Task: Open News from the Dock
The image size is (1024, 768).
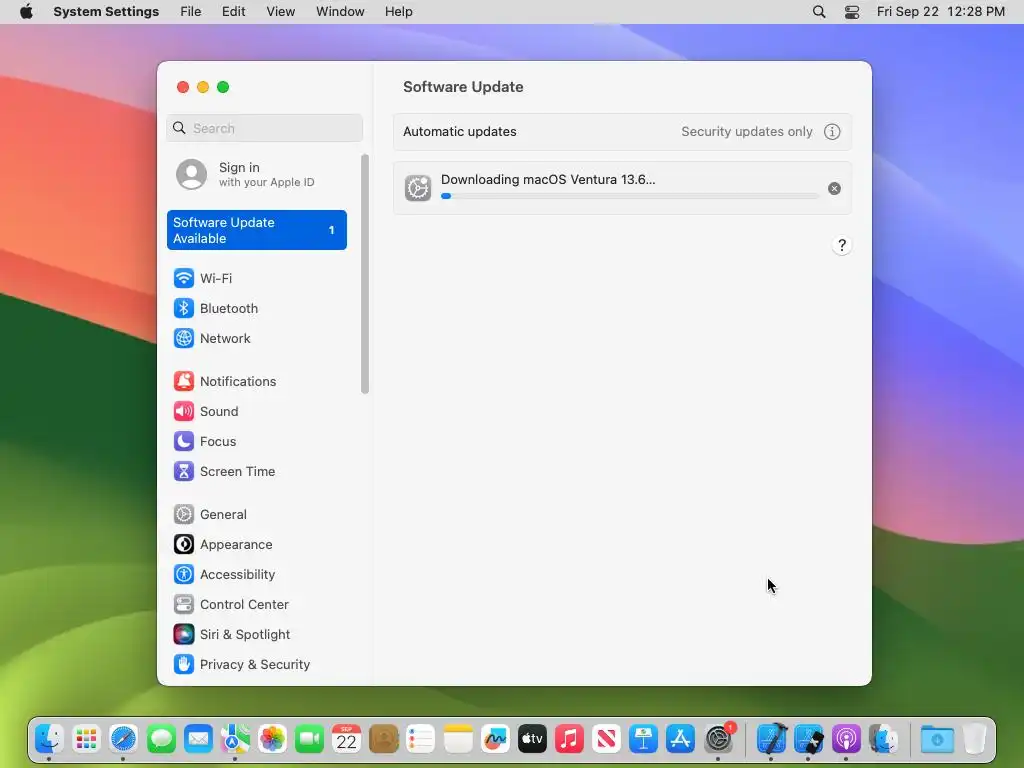Action: pos(606,739)
